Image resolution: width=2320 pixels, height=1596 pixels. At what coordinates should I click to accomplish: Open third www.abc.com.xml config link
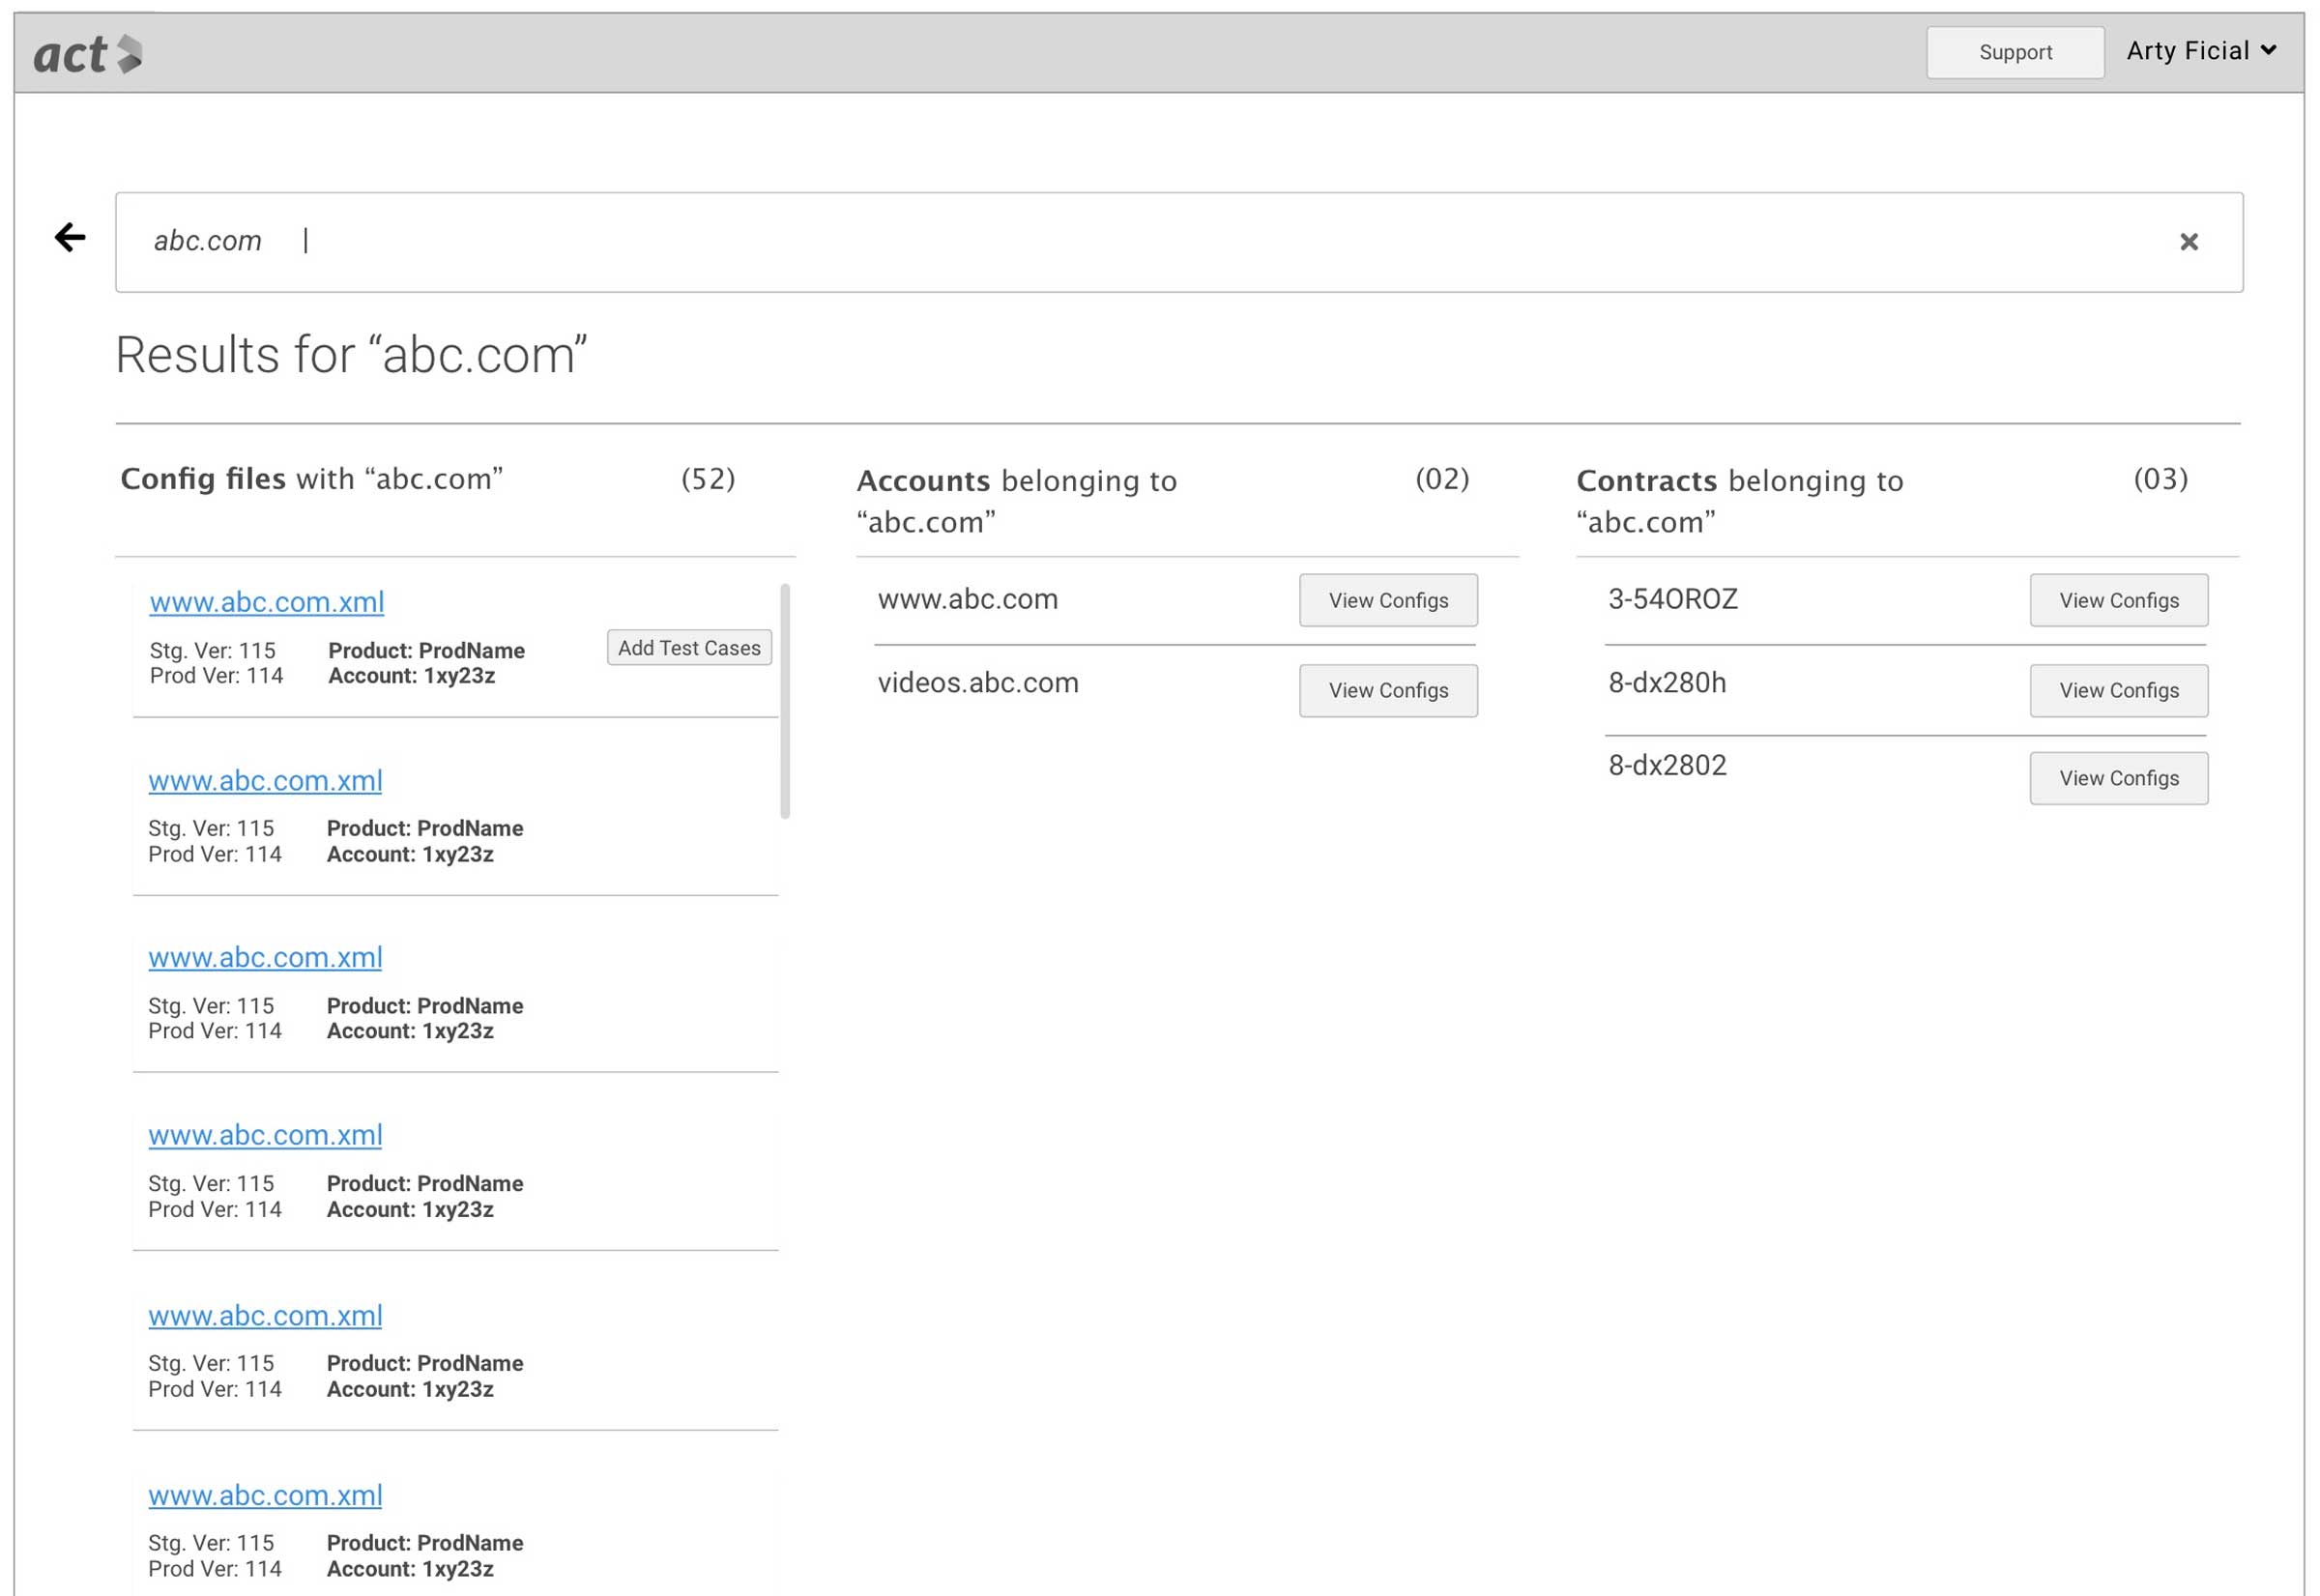point(266,957)
